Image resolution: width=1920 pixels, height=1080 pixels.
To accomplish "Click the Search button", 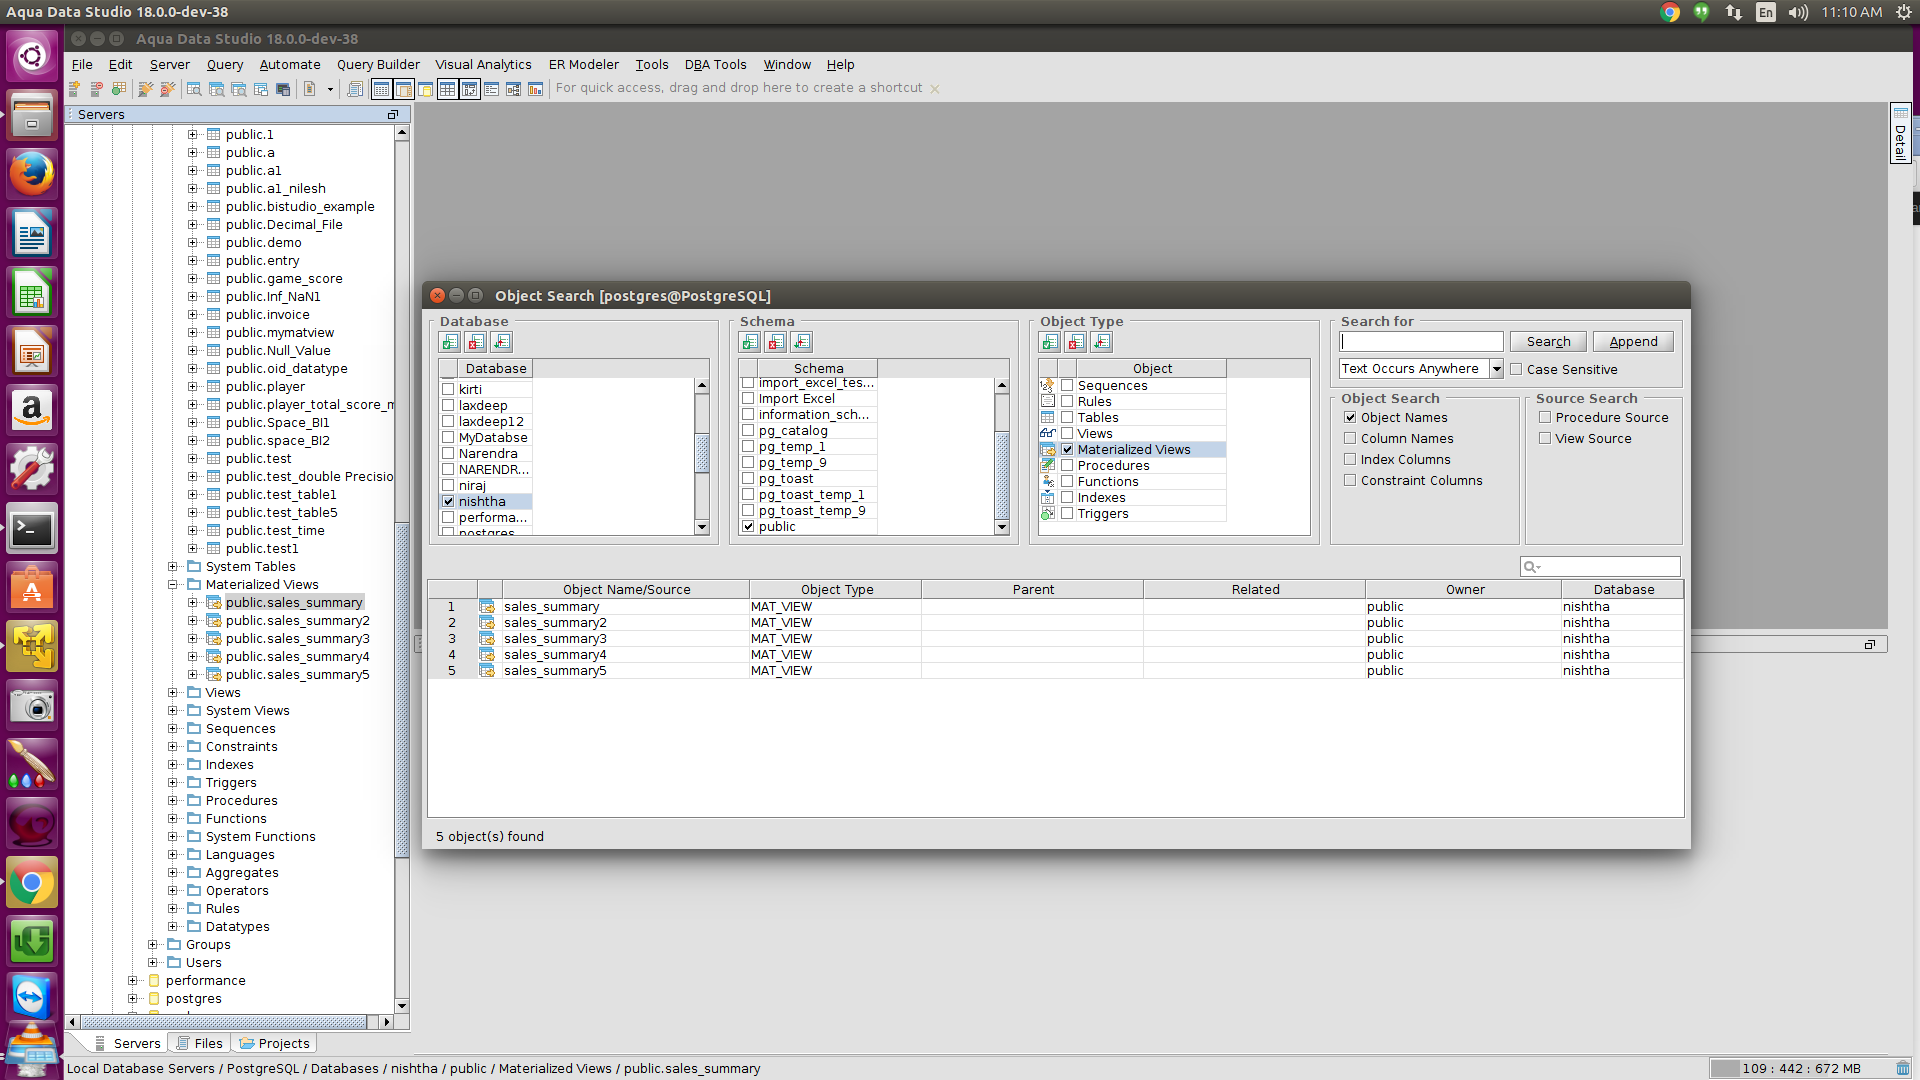I will click(1548, 342).
